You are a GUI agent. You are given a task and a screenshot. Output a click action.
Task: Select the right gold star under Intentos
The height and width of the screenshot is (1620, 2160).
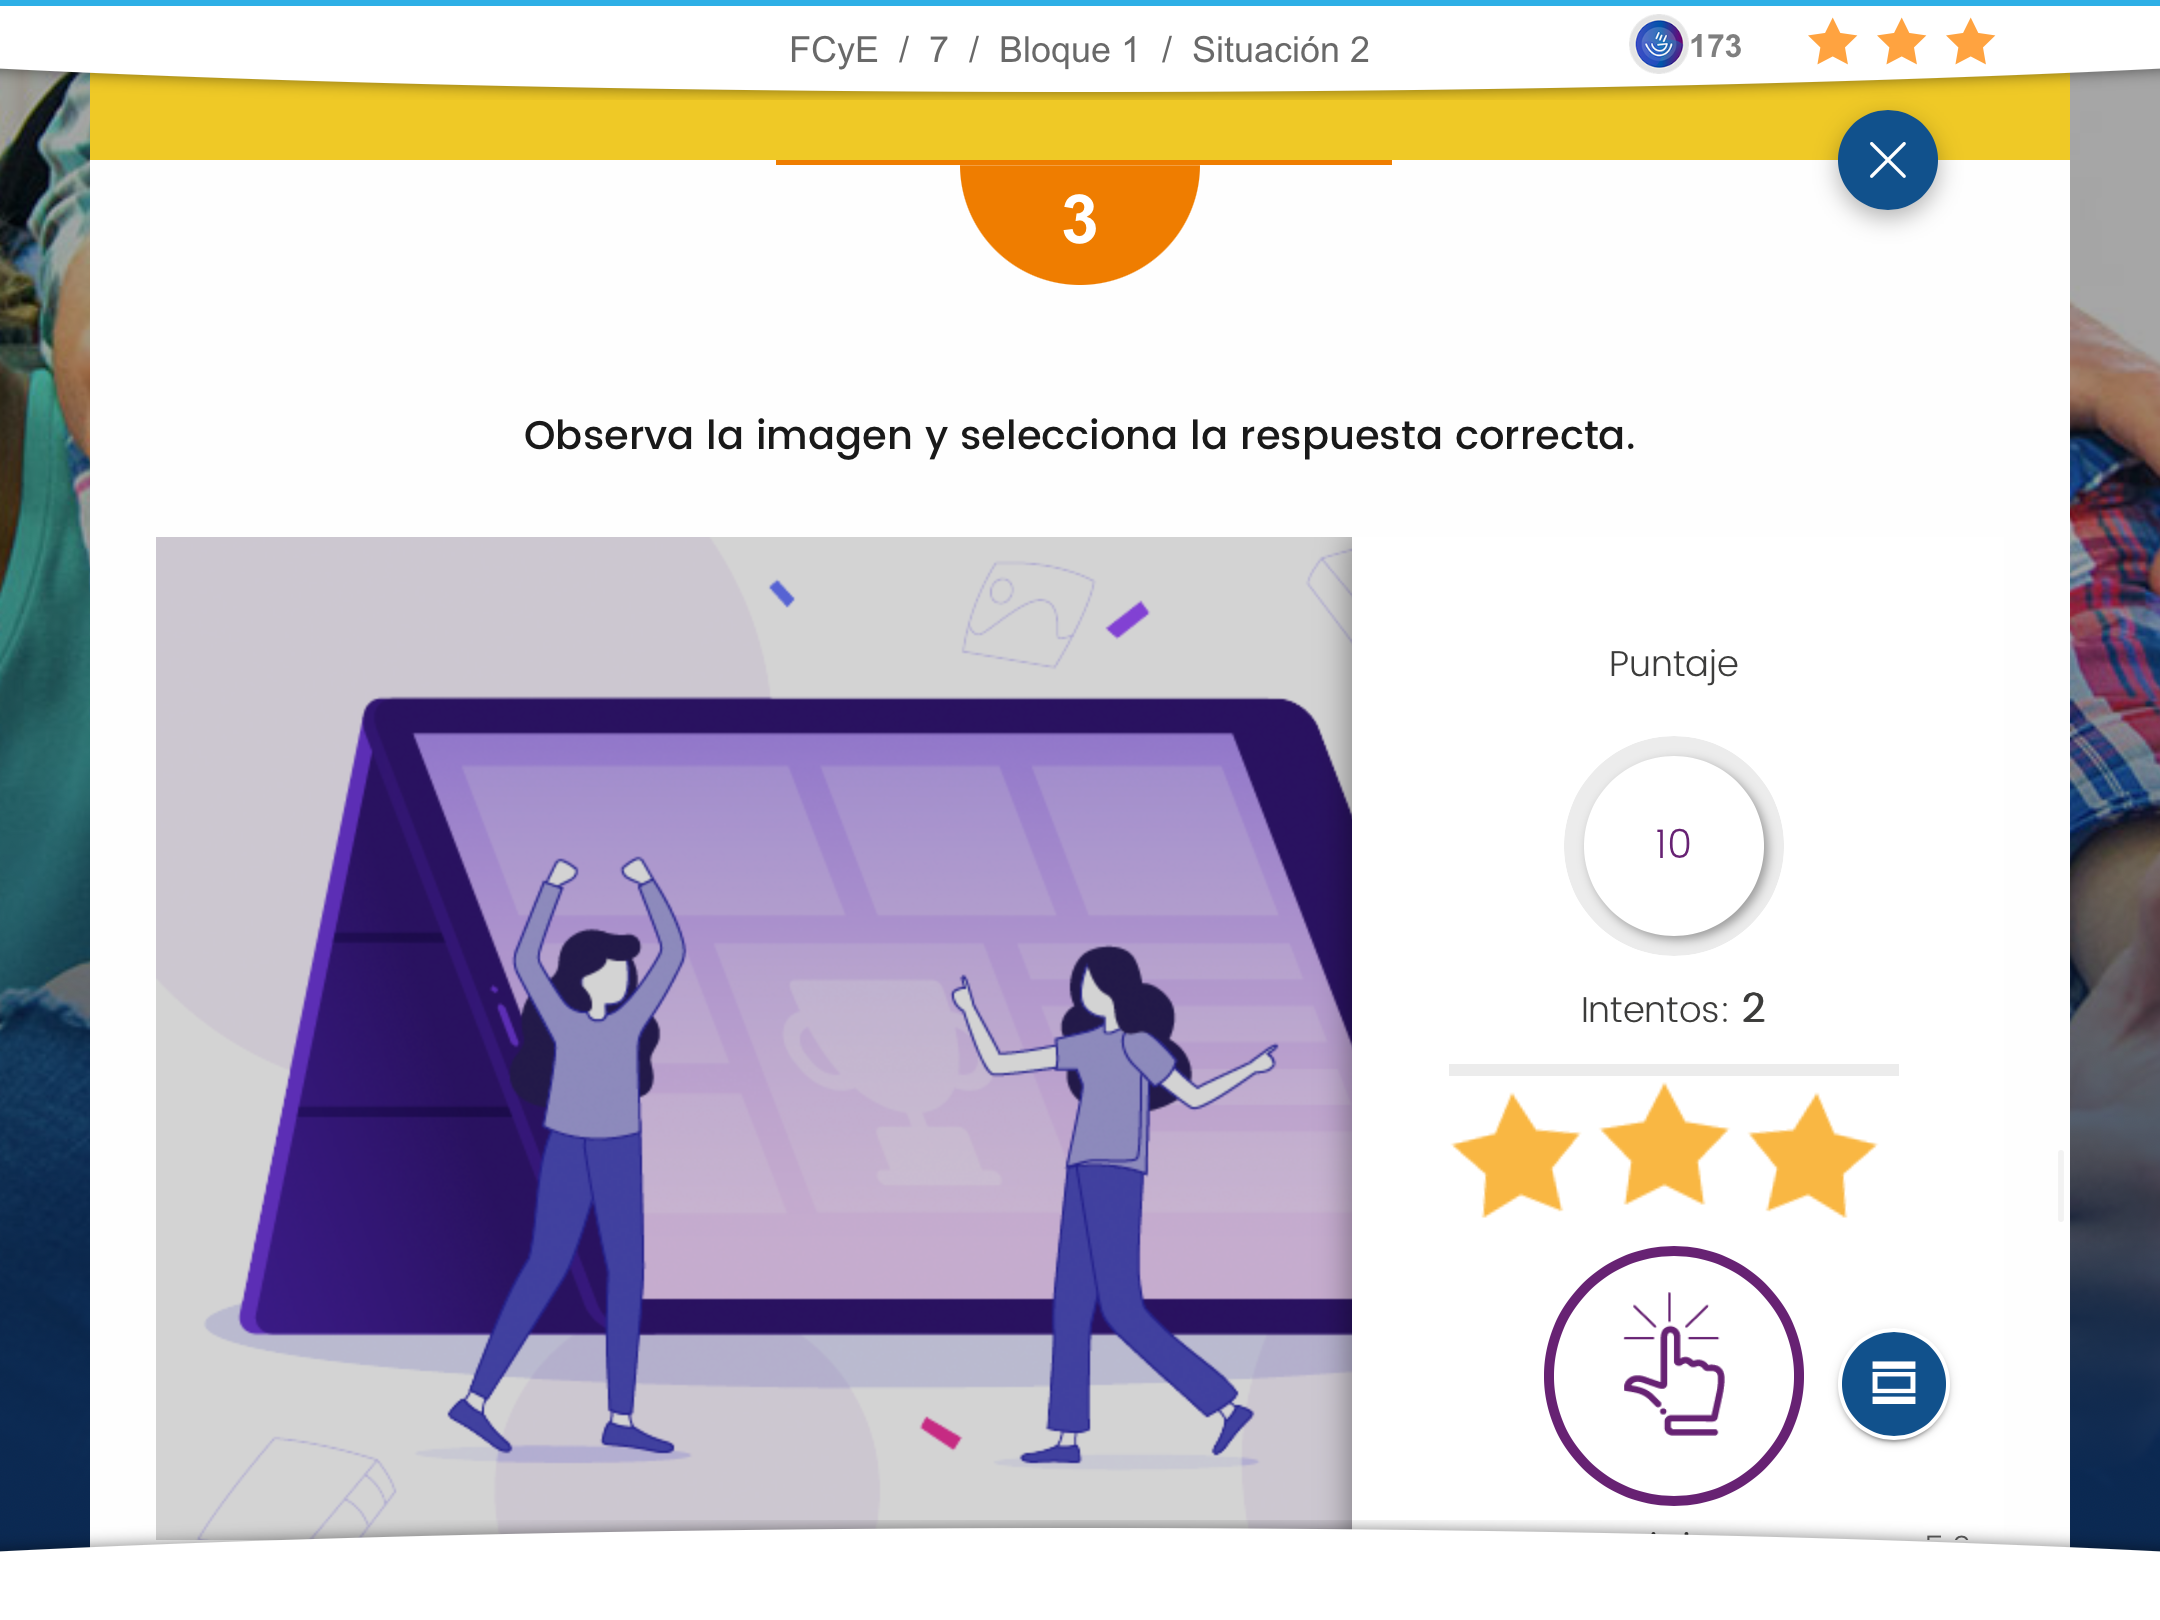[x=1811, y=1155]
